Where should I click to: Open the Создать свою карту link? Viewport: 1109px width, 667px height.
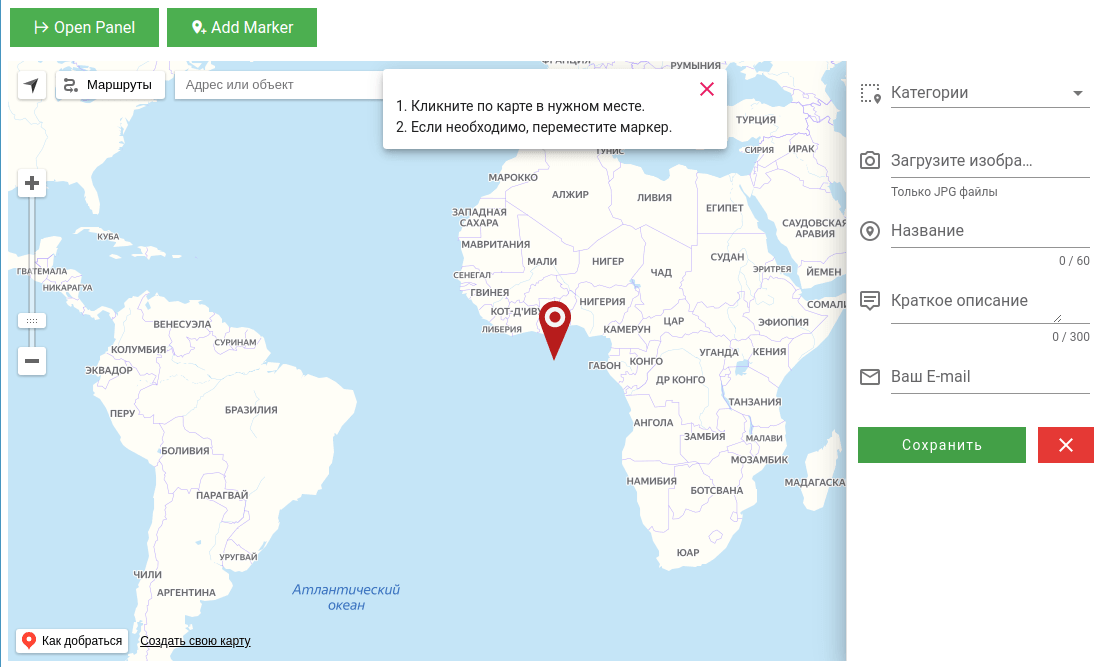coord(195,641)
